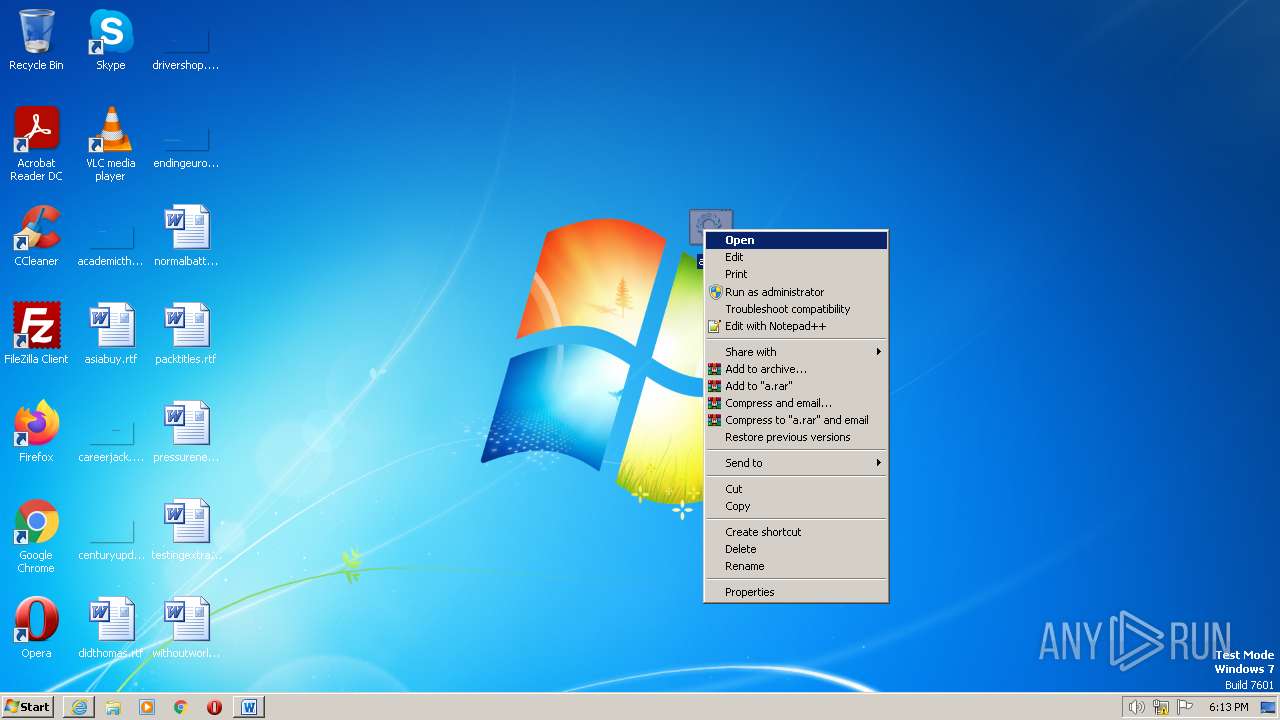Click Chrome icon in the taskbar
The height and width of the screenshot is (720, 1280).
click(x=181, y=707)
